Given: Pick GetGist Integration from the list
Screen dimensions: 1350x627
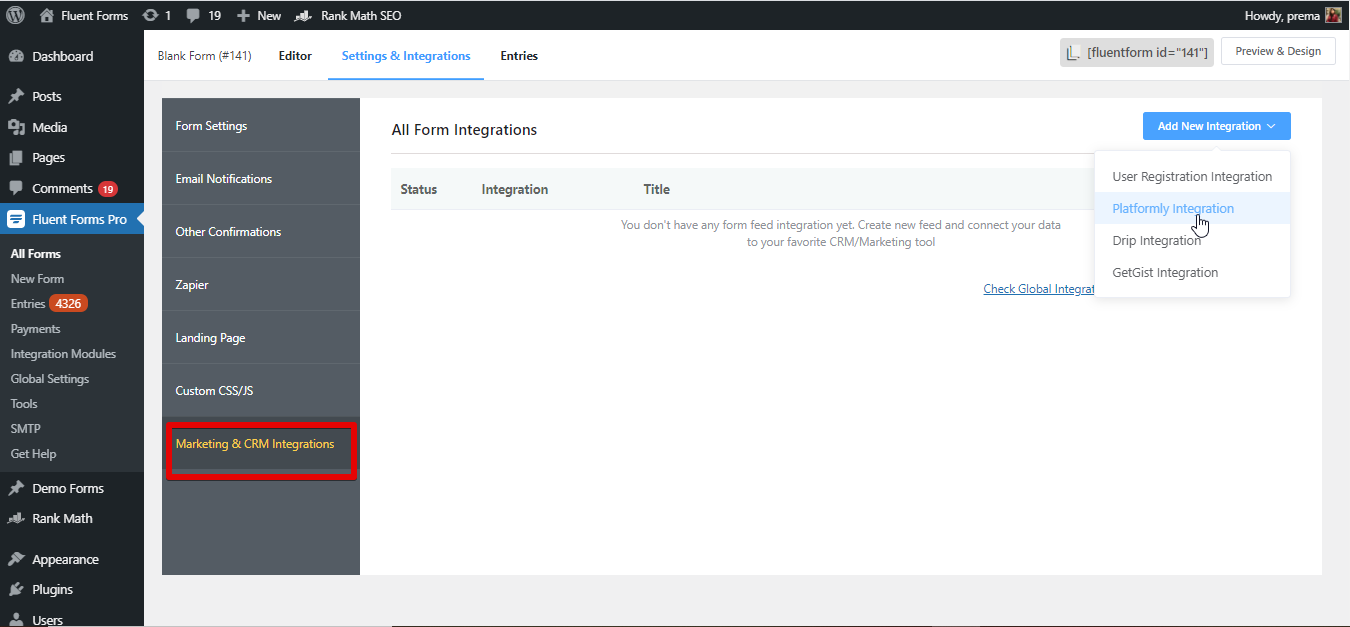Looking at the screenshot, I should pos(1192,273).
